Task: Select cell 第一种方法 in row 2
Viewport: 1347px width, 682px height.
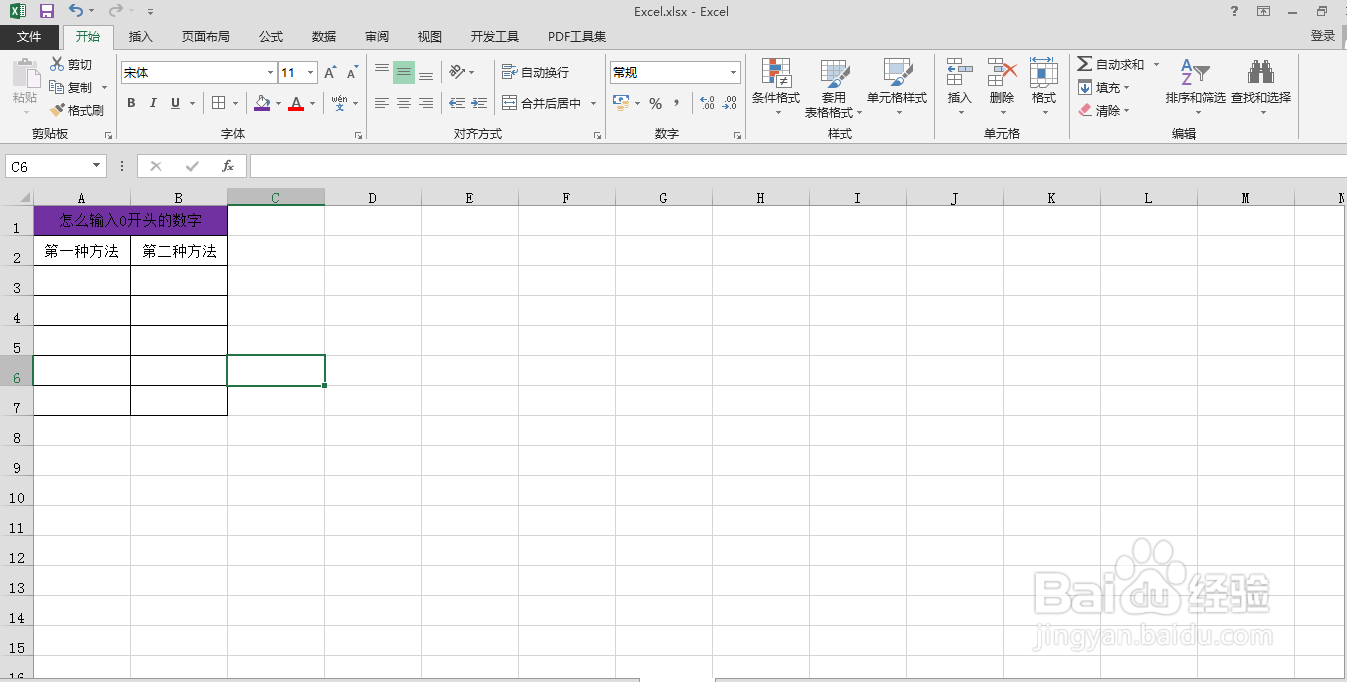Action: pos(82,251)
